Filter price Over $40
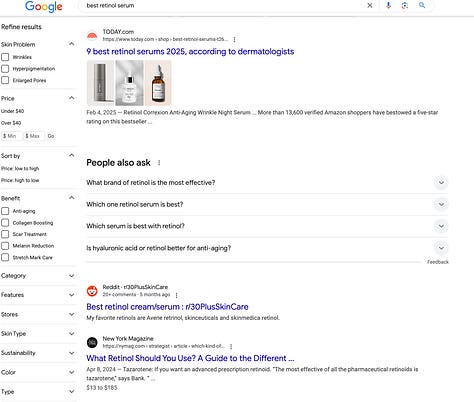The image size is (474, 402). [x=11, y=123]
